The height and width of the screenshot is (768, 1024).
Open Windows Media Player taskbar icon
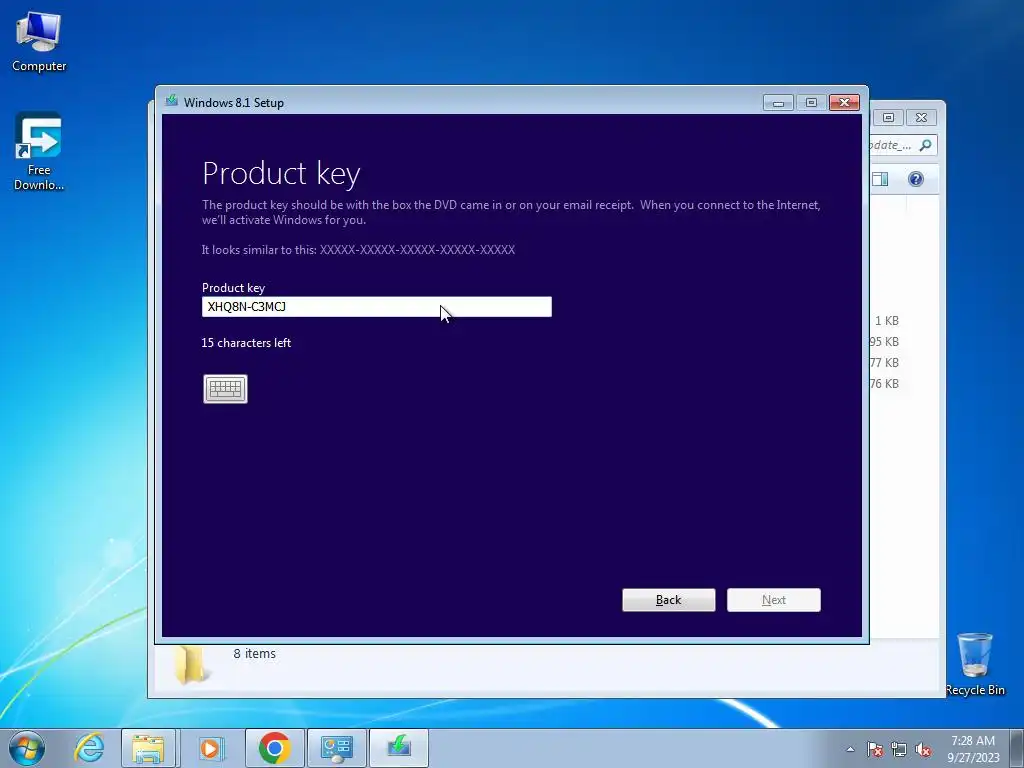pyautogui.click(x=210, y=748)
